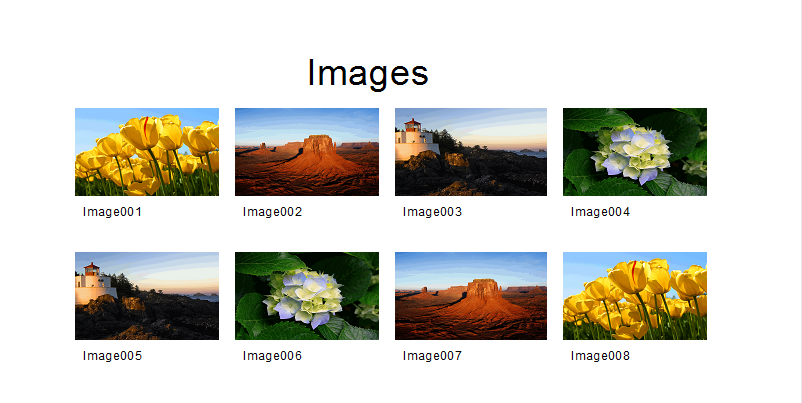Open the Image003 lighthouse thumbnail
The image size is (802, 403).
point(471,152)
